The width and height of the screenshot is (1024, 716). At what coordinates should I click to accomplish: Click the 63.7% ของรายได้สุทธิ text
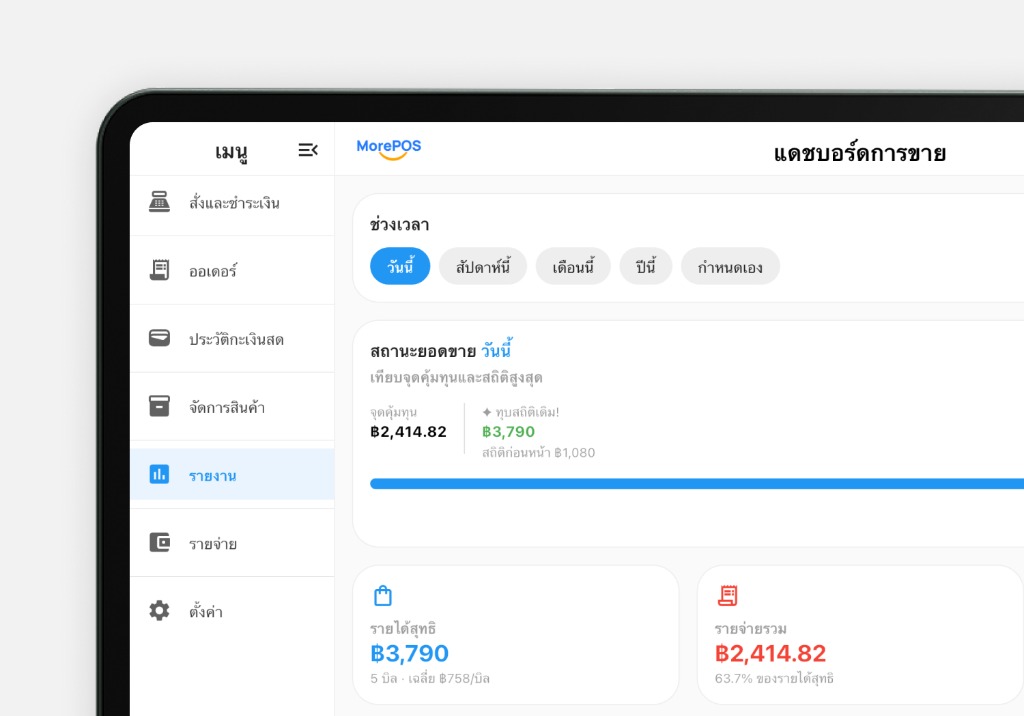pos(774,678)
